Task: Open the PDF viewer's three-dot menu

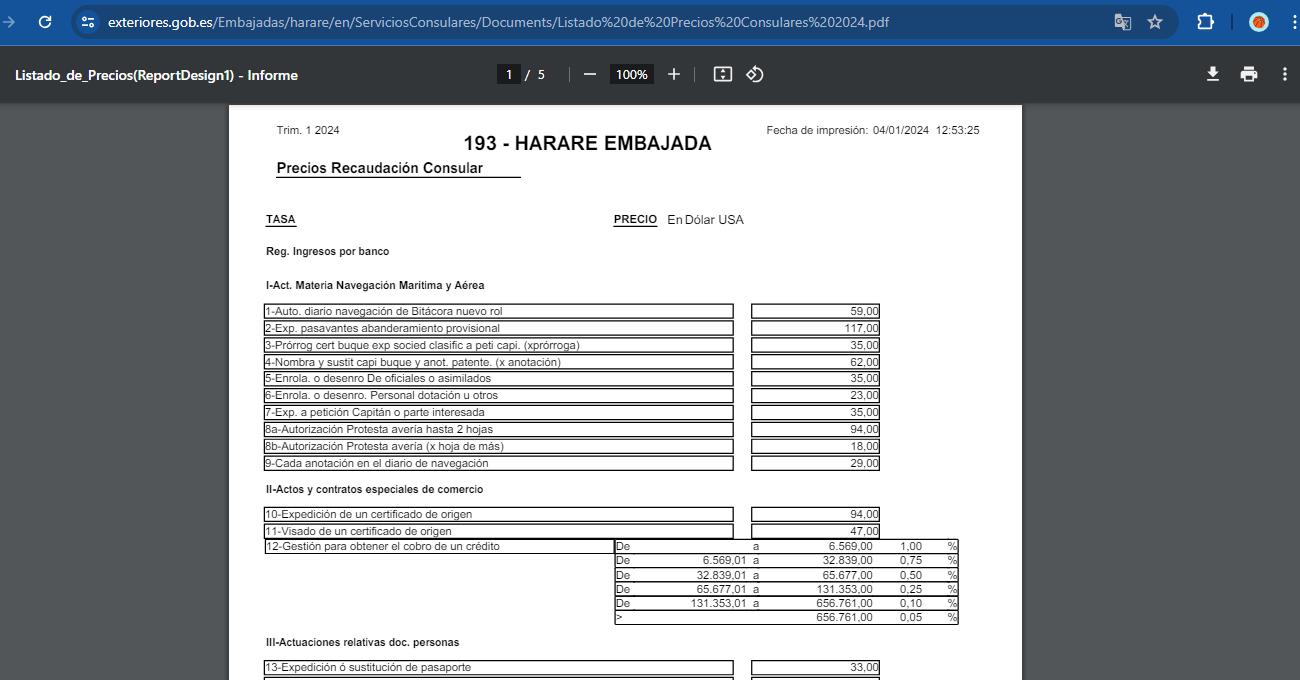Action: point(1285,74)
